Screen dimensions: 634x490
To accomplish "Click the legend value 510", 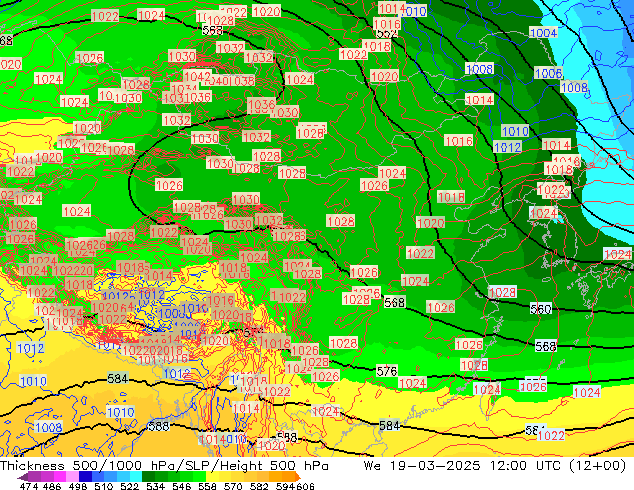I will click(x=104, y=486).
